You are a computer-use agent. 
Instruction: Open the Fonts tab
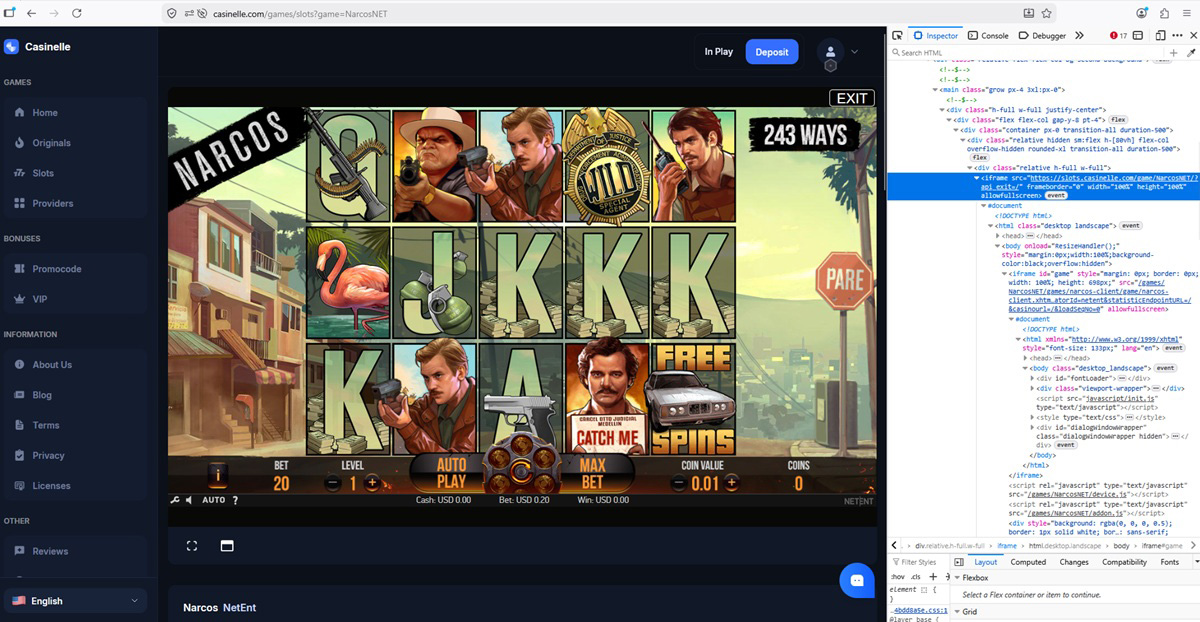pos(1170,562)
